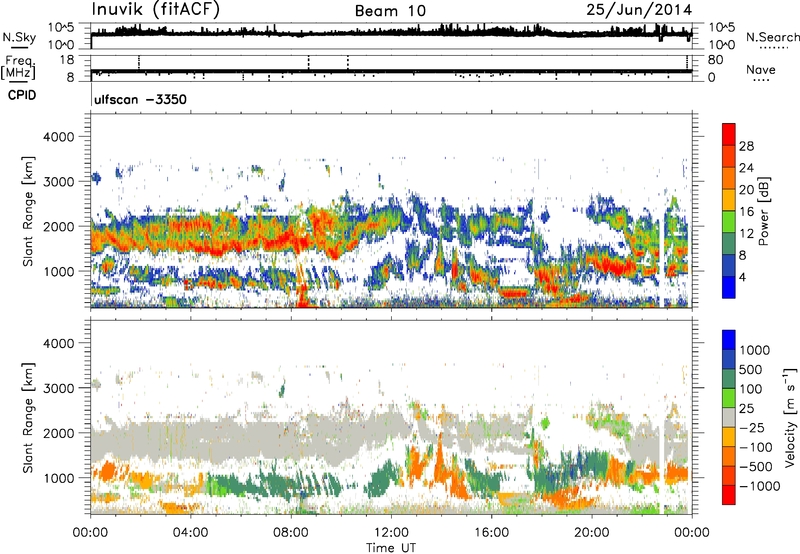This screenshot has height=554, width=800.
Task: Click the noise sky trace plot
Action: pos(391,36)
